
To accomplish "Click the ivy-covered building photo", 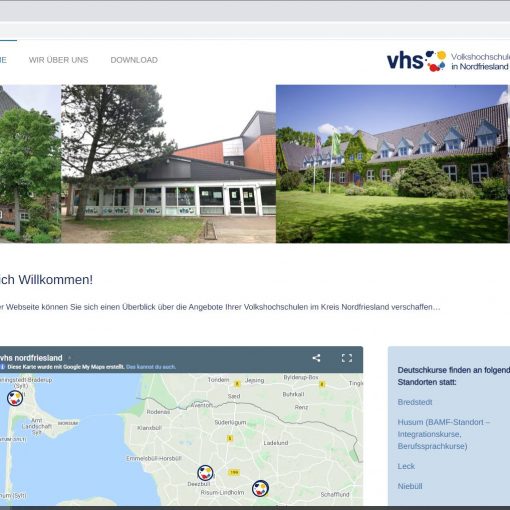I will click(x=392, y=164).
